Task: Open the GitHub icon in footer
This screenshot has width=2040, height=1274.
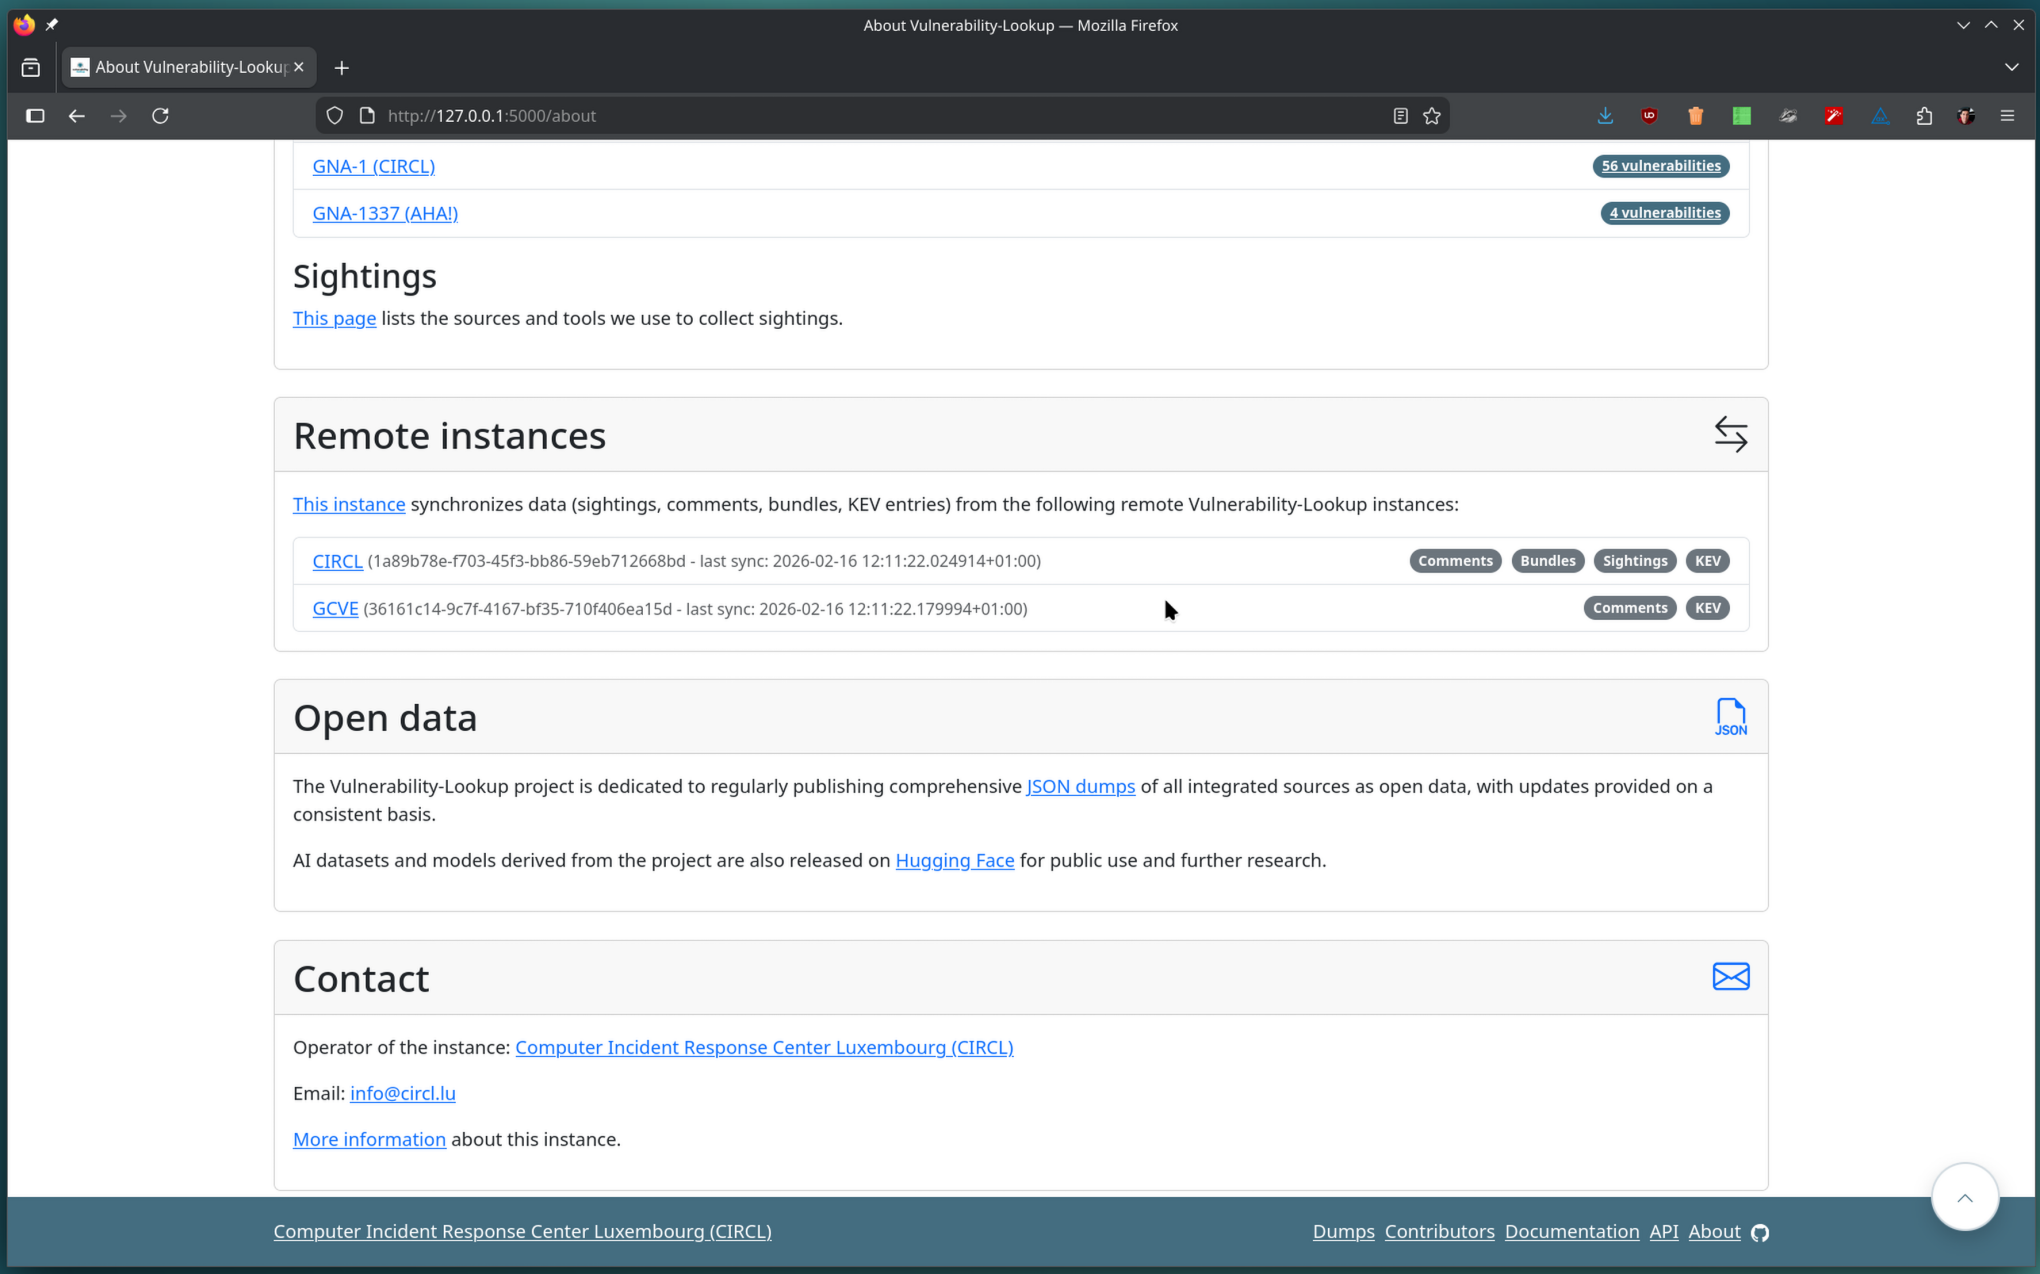Action: coord(1760,1232)
